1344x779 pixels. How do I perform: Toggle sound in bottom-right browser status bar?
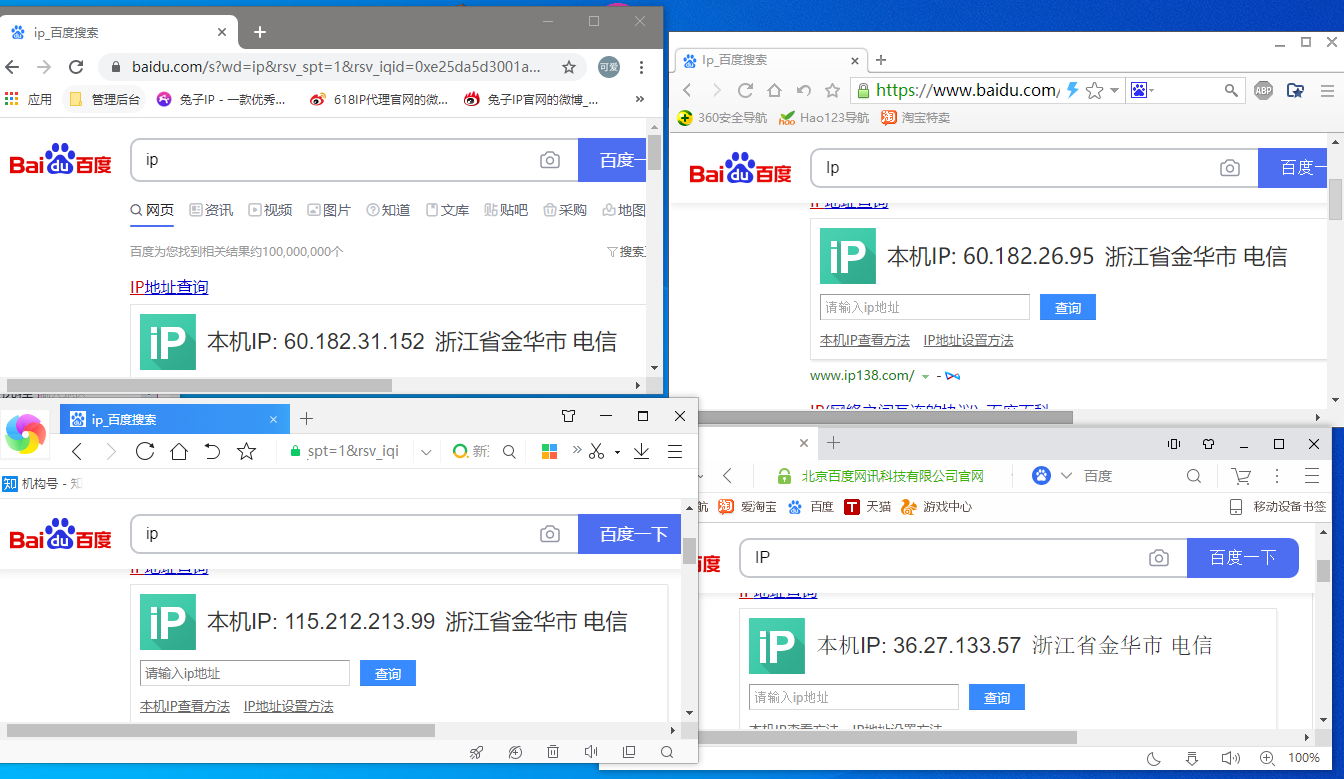click(1231, 759)
